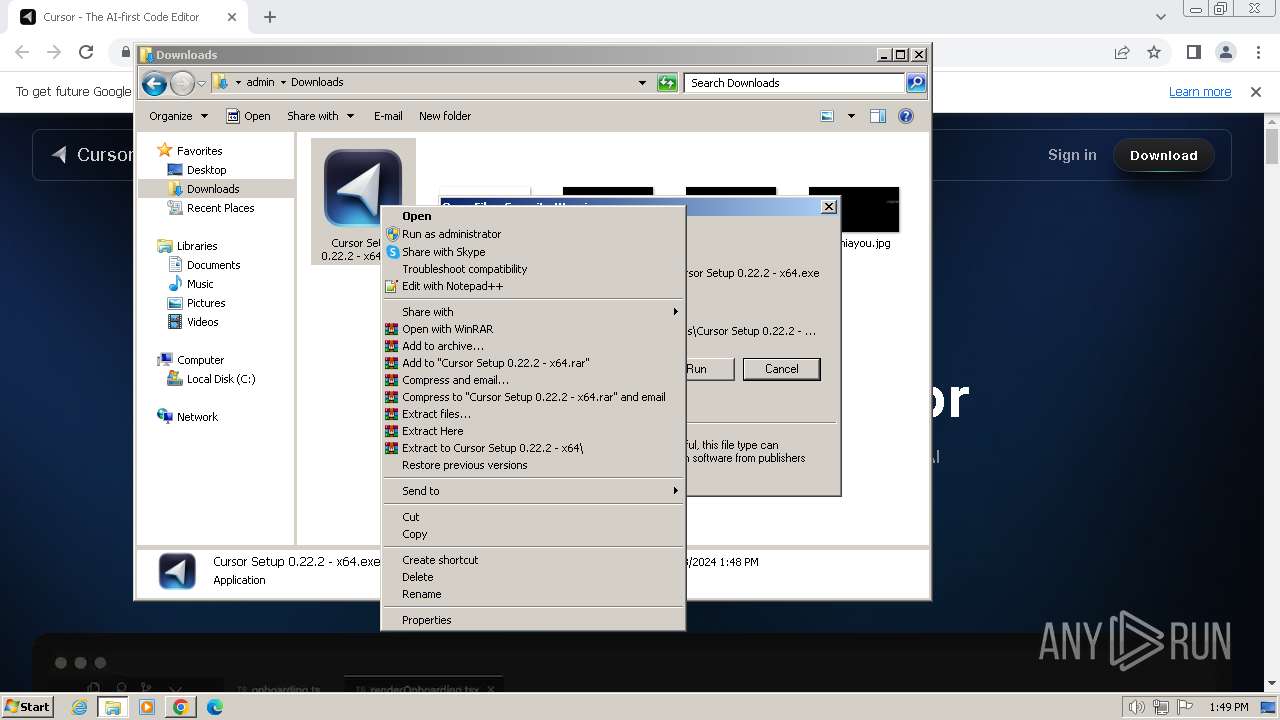Click New folder in the toolbar
The height and width of the screenshot is (720, 1280).
[445, 116]
